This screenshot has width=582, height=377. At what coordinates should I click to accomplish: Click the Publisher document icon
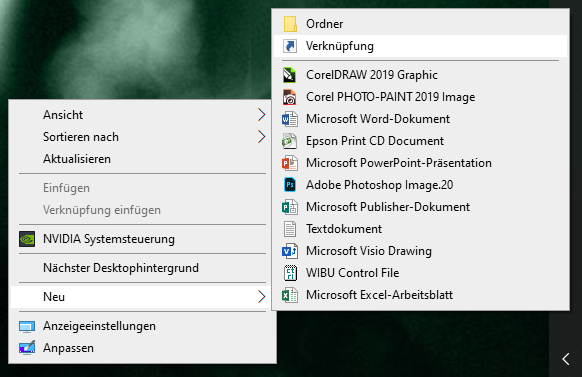coord(290,207)
